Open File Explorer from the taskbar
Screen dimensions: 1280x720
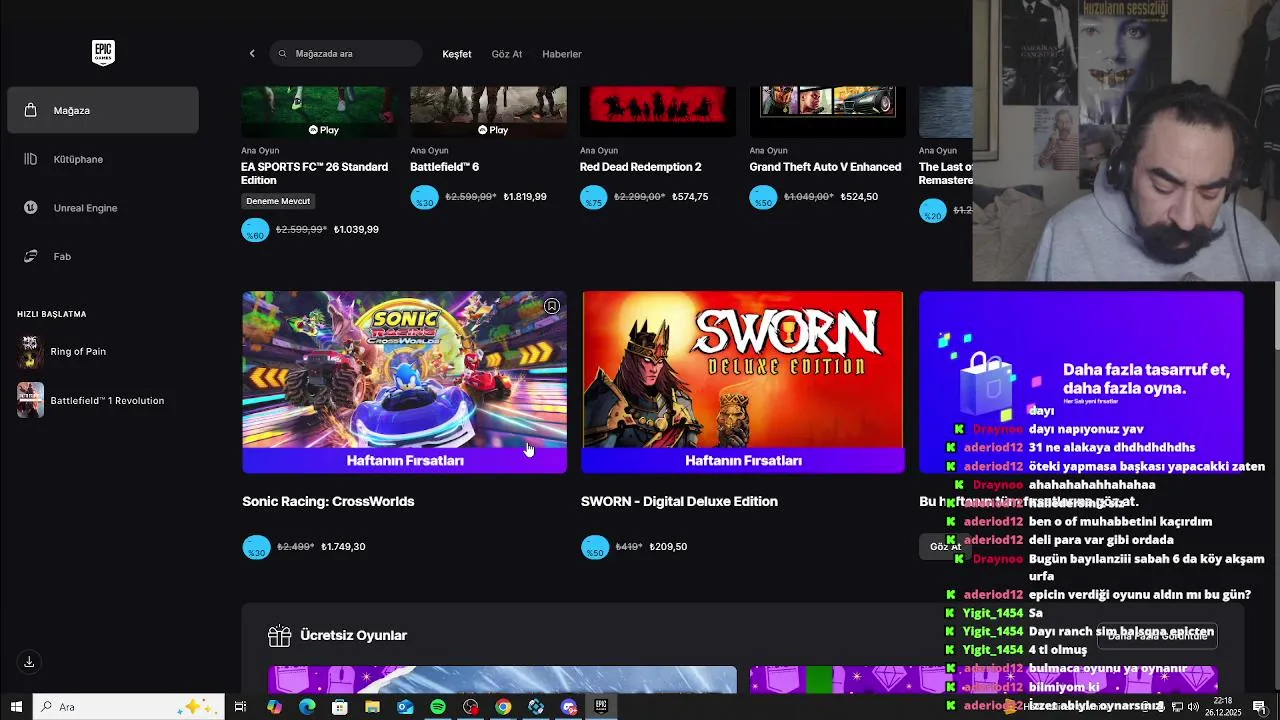tap(372, 707)
